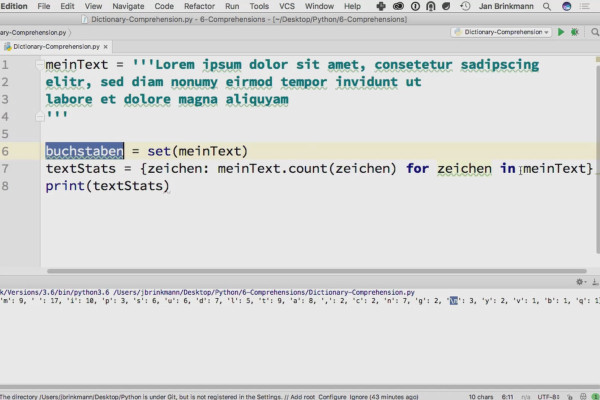The height and width of the screenshot is (400, 600).
Task: Click line number 5 in the gutter
Action: coord(5,134)
